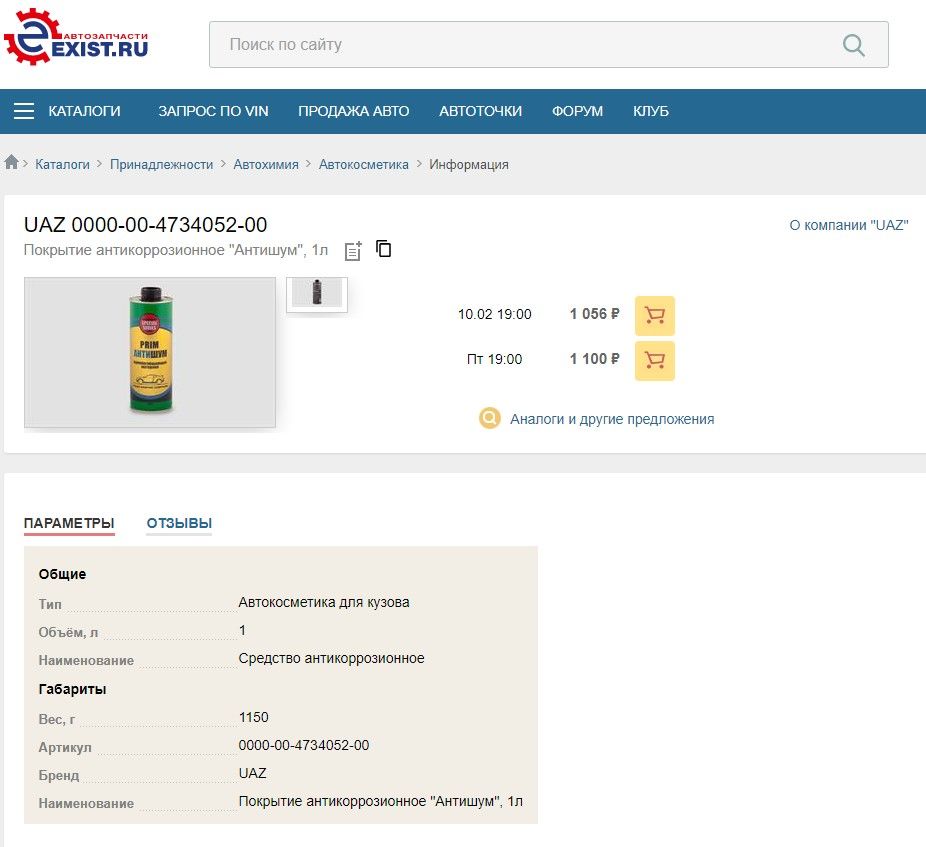Viewport: 926px width, 847px height.
Task: Click the home breadcrumb icon
Action: click(12, 163)
